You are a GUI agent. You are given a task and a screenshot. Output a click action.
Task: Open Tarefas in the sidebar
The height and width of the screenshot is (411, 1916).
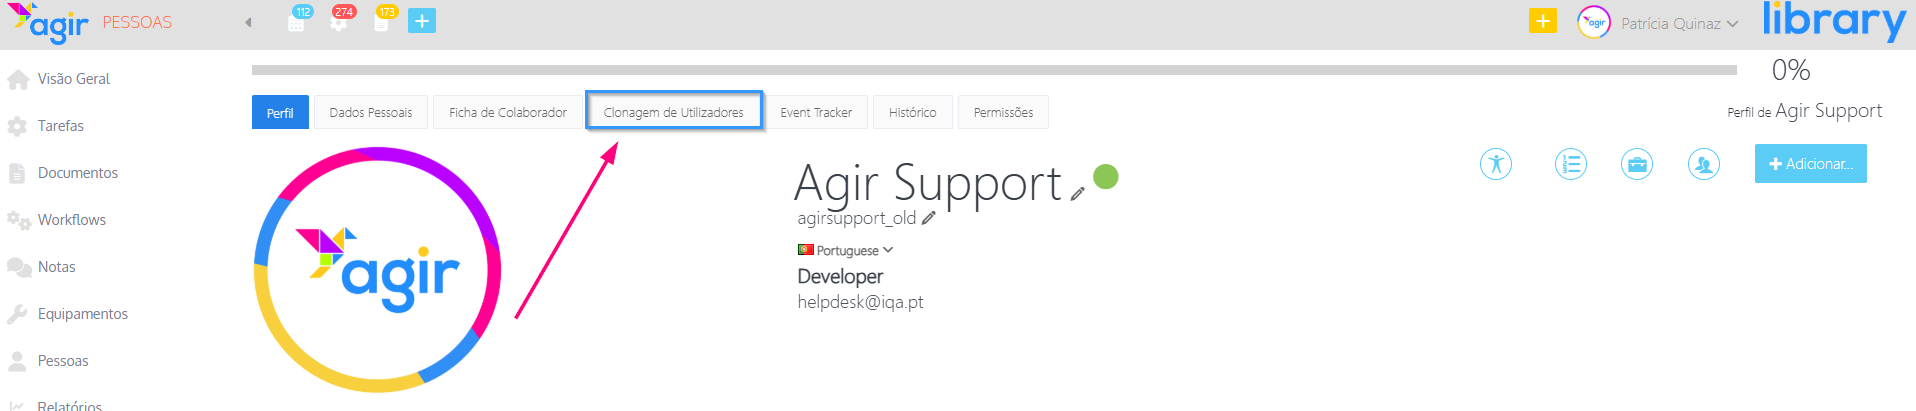61,126
